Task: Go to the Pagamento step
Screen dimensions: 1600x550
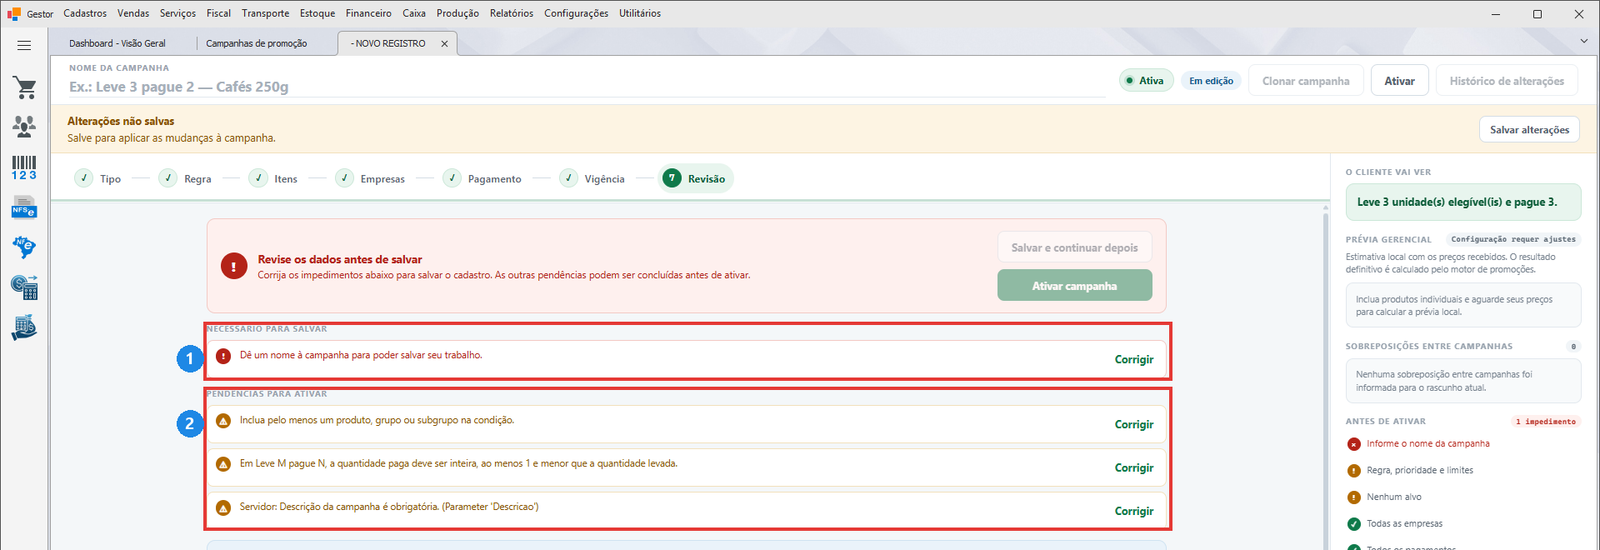Action: [482, 179]
